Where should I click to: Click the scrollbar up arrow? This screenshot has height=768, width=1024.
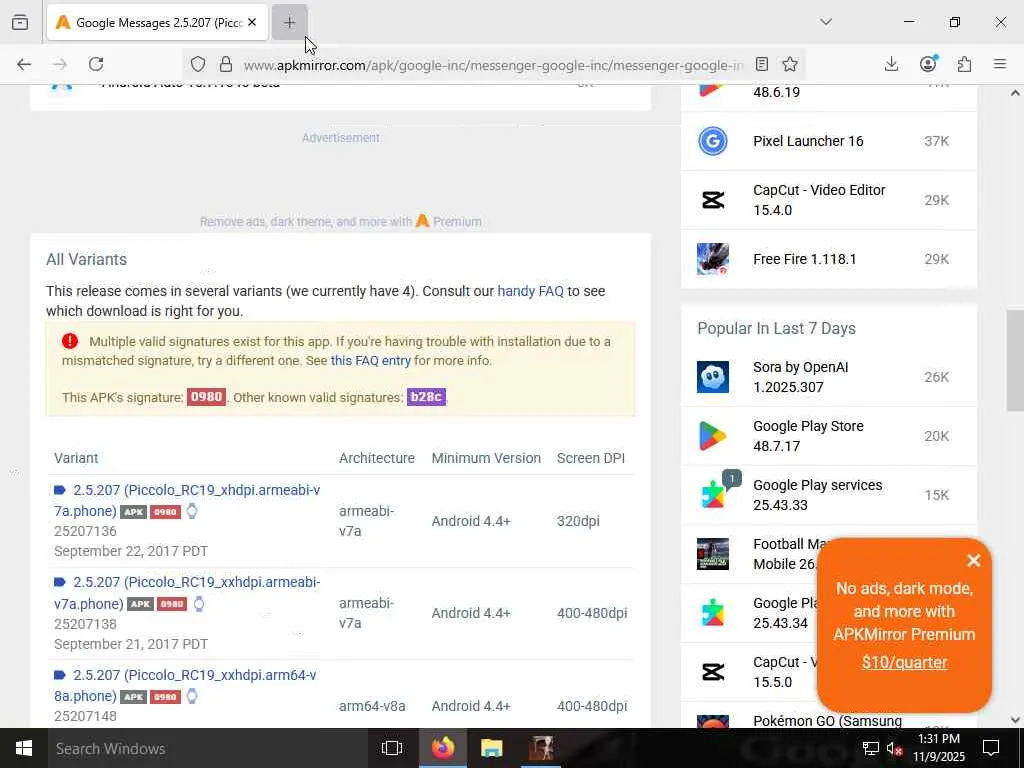point(1015,93)
